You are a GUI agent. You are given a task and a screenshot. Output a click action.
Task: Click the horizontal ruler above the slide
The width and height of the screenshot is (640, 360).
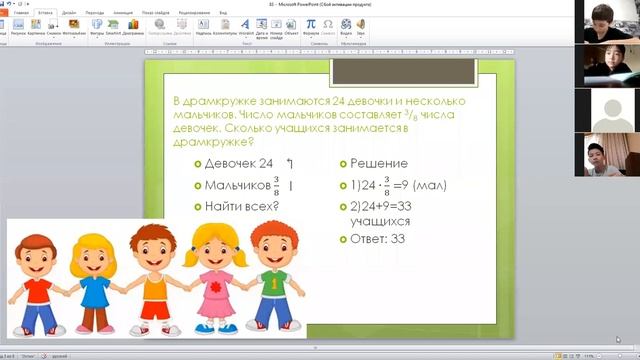point(329,52)
